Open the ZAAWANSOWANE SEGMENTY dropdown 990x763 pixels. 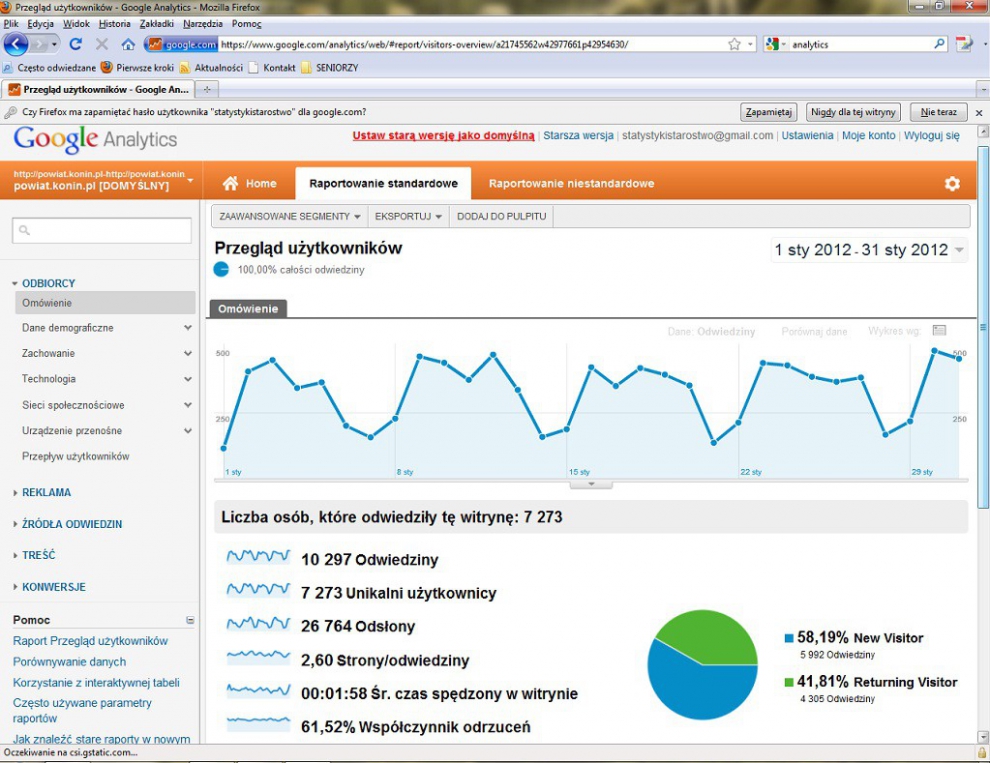(290, 216)
